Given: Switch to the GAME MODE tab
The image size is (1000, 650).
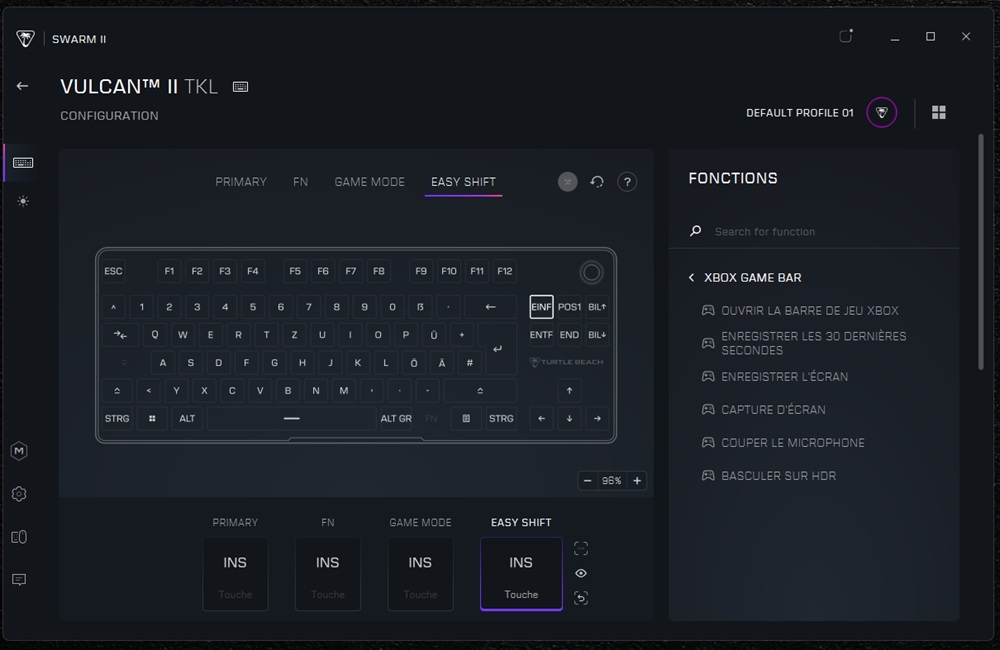Looking at the screenshot, I should 369,181.
